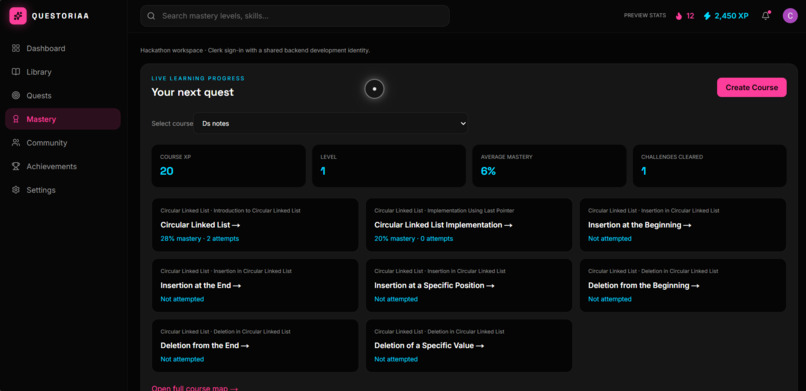Click the Dashboard grid icon in sidebar
The image size is (806, 391).
click(x=16, y=48)
